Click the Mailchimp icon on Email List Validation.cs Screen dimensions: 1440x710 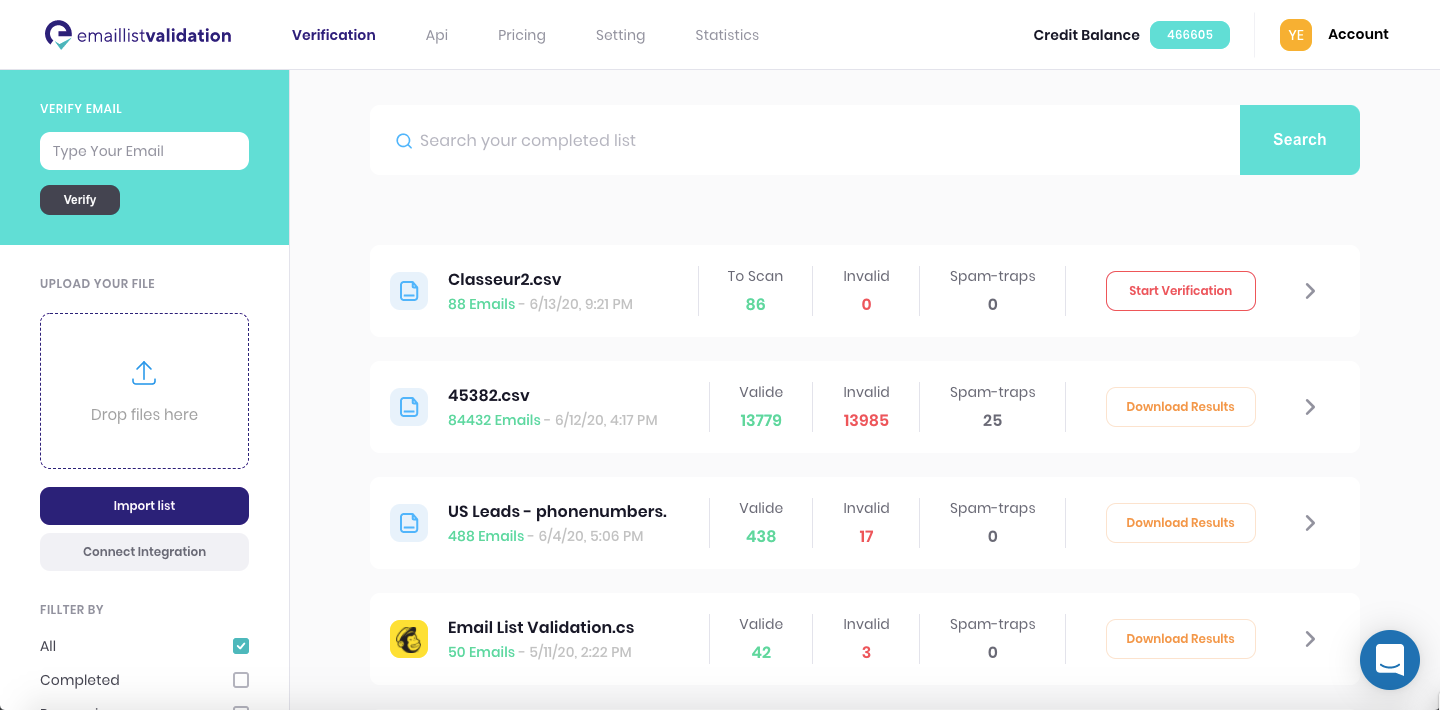(409, 638)
